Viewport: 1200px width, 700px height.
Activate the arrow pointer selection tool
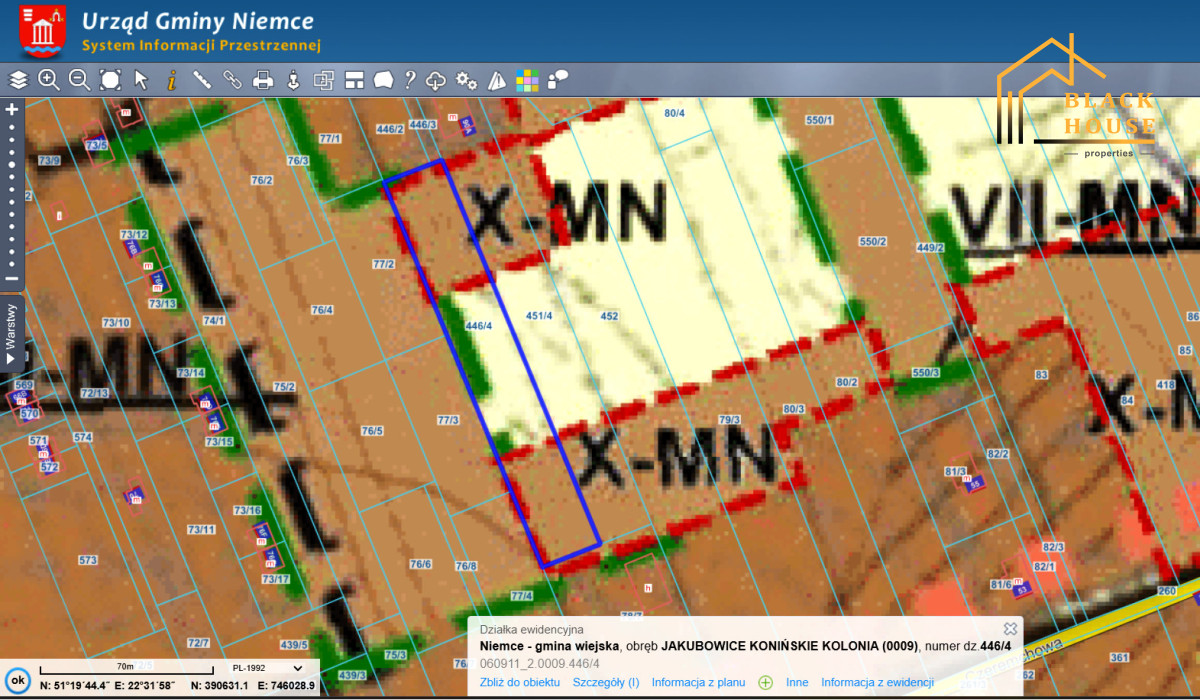tap(141, 80)
